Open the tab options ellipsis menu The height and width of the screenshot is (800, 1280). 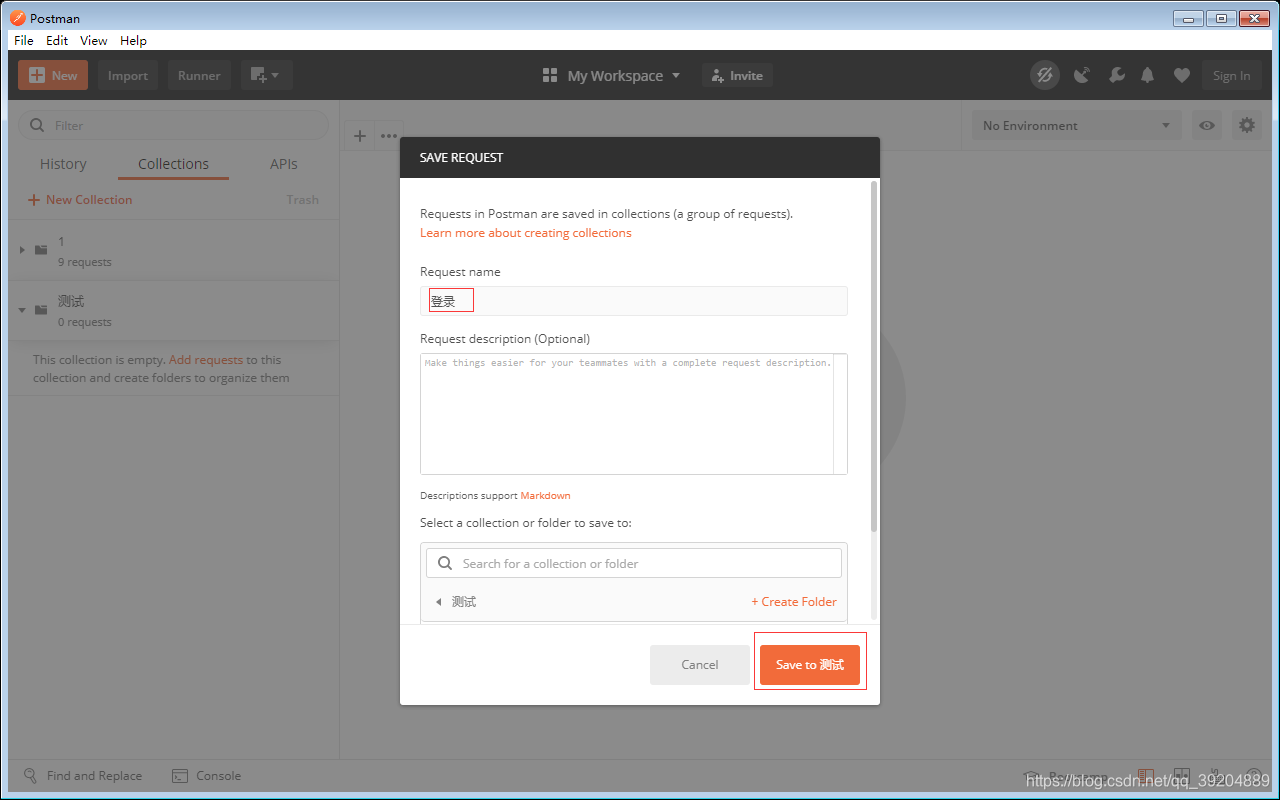pyautogui.click(x=389, y=136)
